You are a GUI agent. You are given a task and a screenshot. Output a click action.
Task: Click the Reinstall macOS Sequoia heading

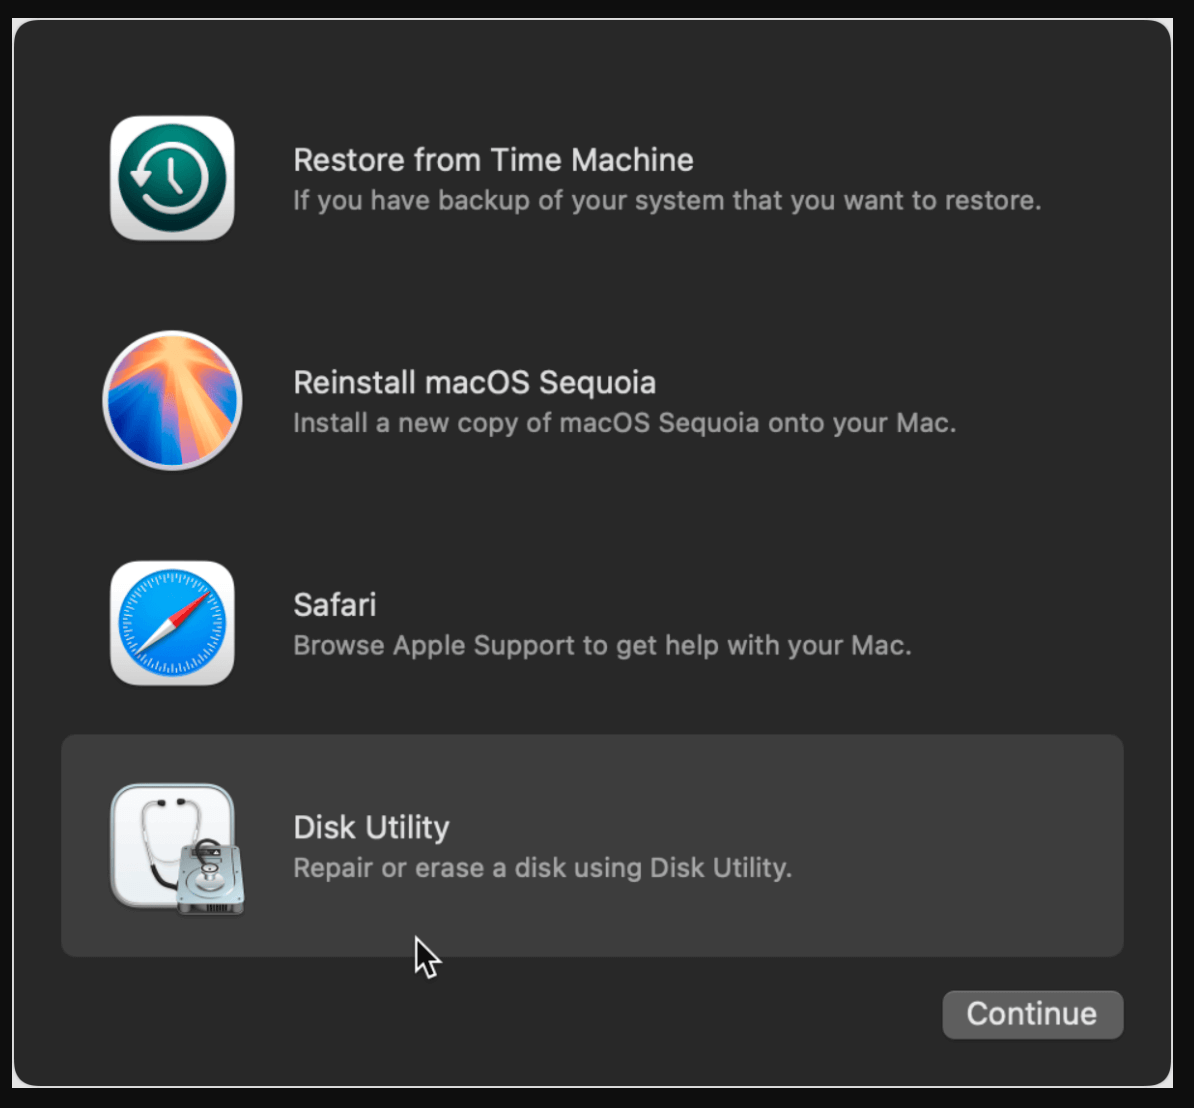(474, 382)
